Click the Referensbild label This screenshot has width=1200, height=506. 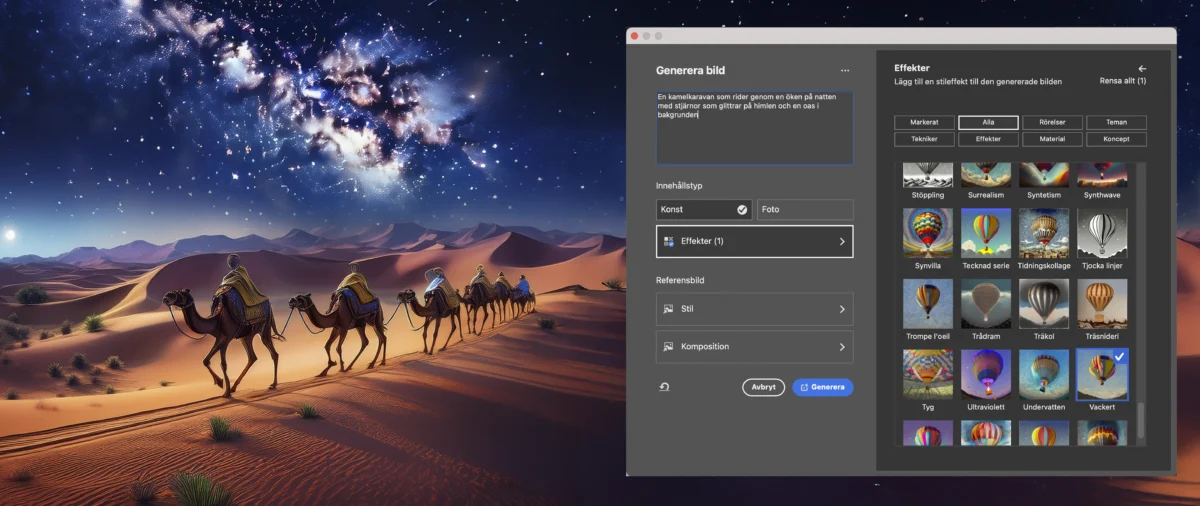point(680,280)
